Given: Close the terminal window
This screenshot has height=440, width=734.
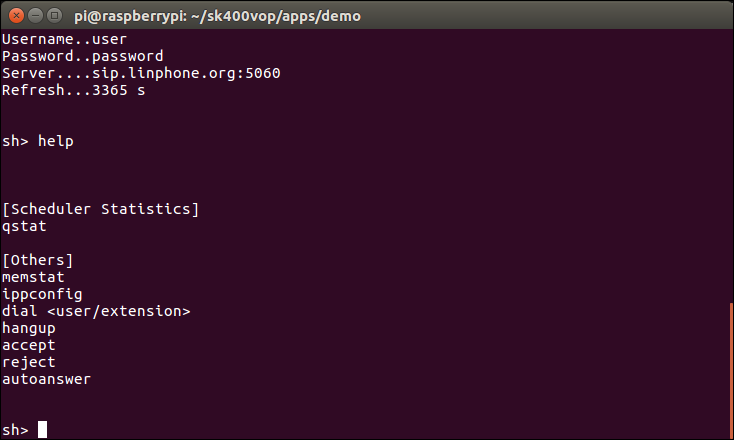Looking at the screenshot, I should tap(15, 15).
